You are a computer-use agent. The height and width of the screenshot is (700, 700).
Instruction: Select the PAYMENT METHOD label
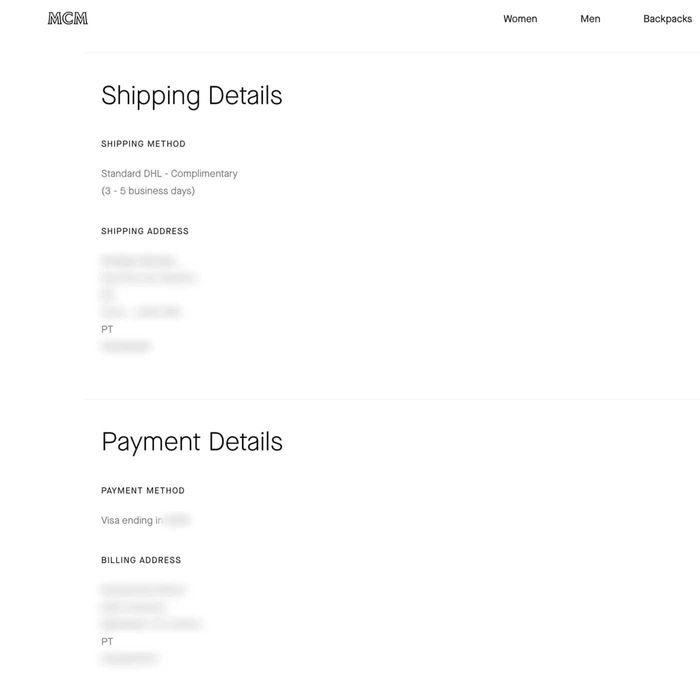tap(143, 491)
